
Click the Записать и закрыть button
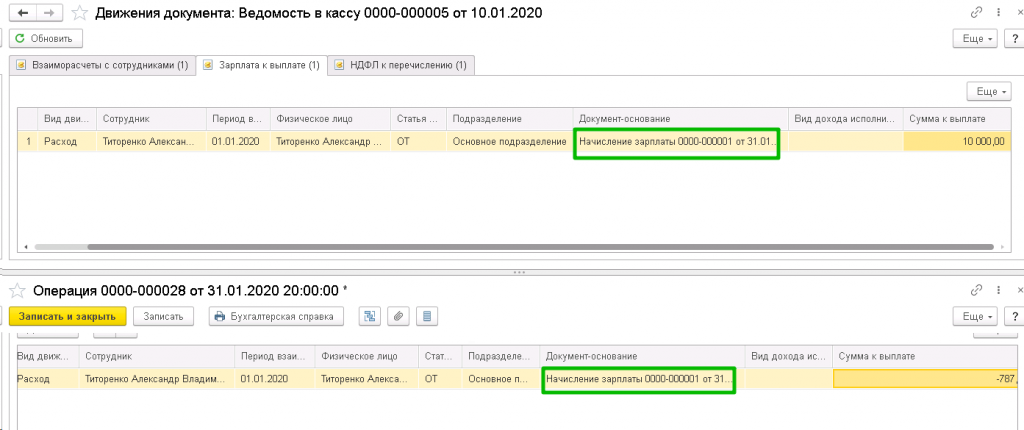coord(67,316)
